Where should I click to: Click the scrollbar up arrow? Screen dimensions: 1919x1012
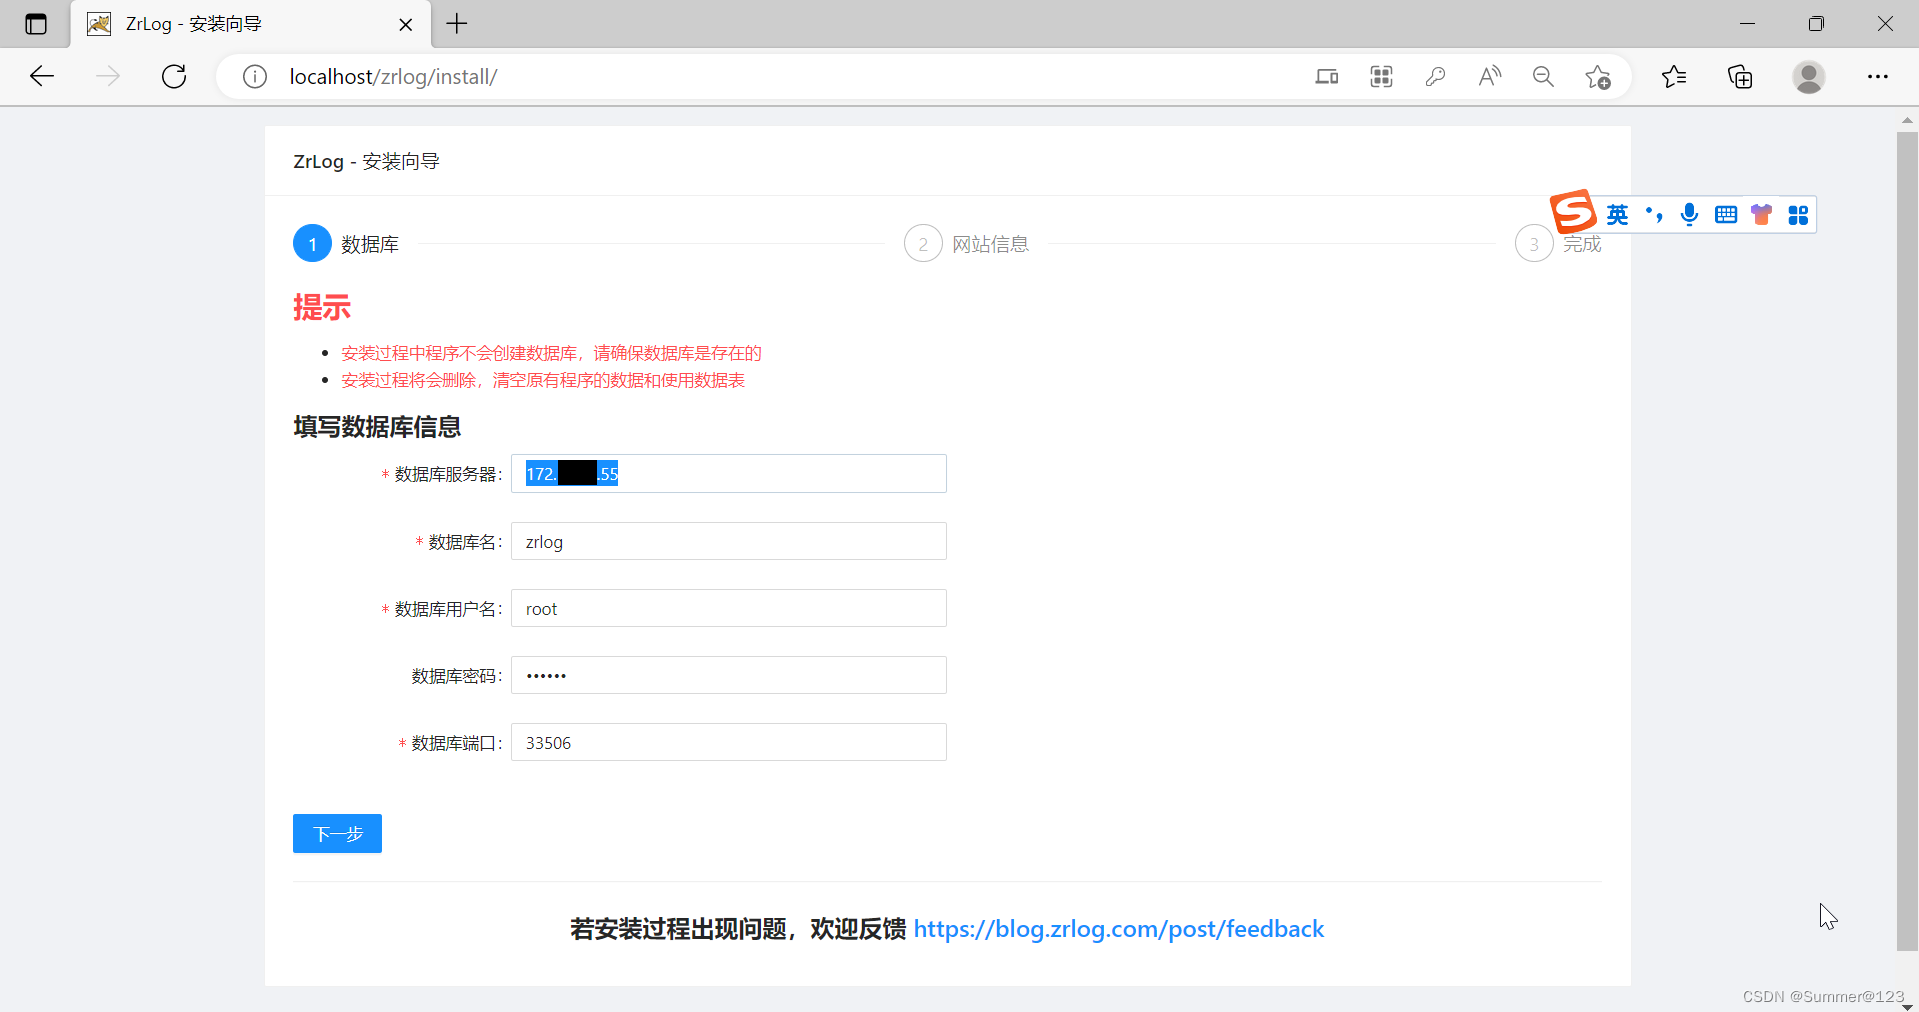point(1907,119)
